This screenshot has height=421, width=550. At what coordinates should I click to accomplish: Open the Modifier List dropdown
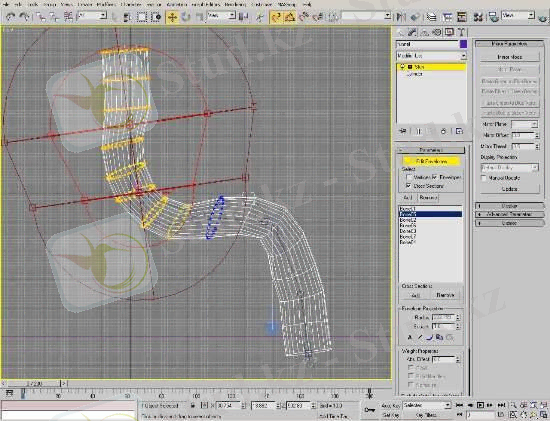431,56
